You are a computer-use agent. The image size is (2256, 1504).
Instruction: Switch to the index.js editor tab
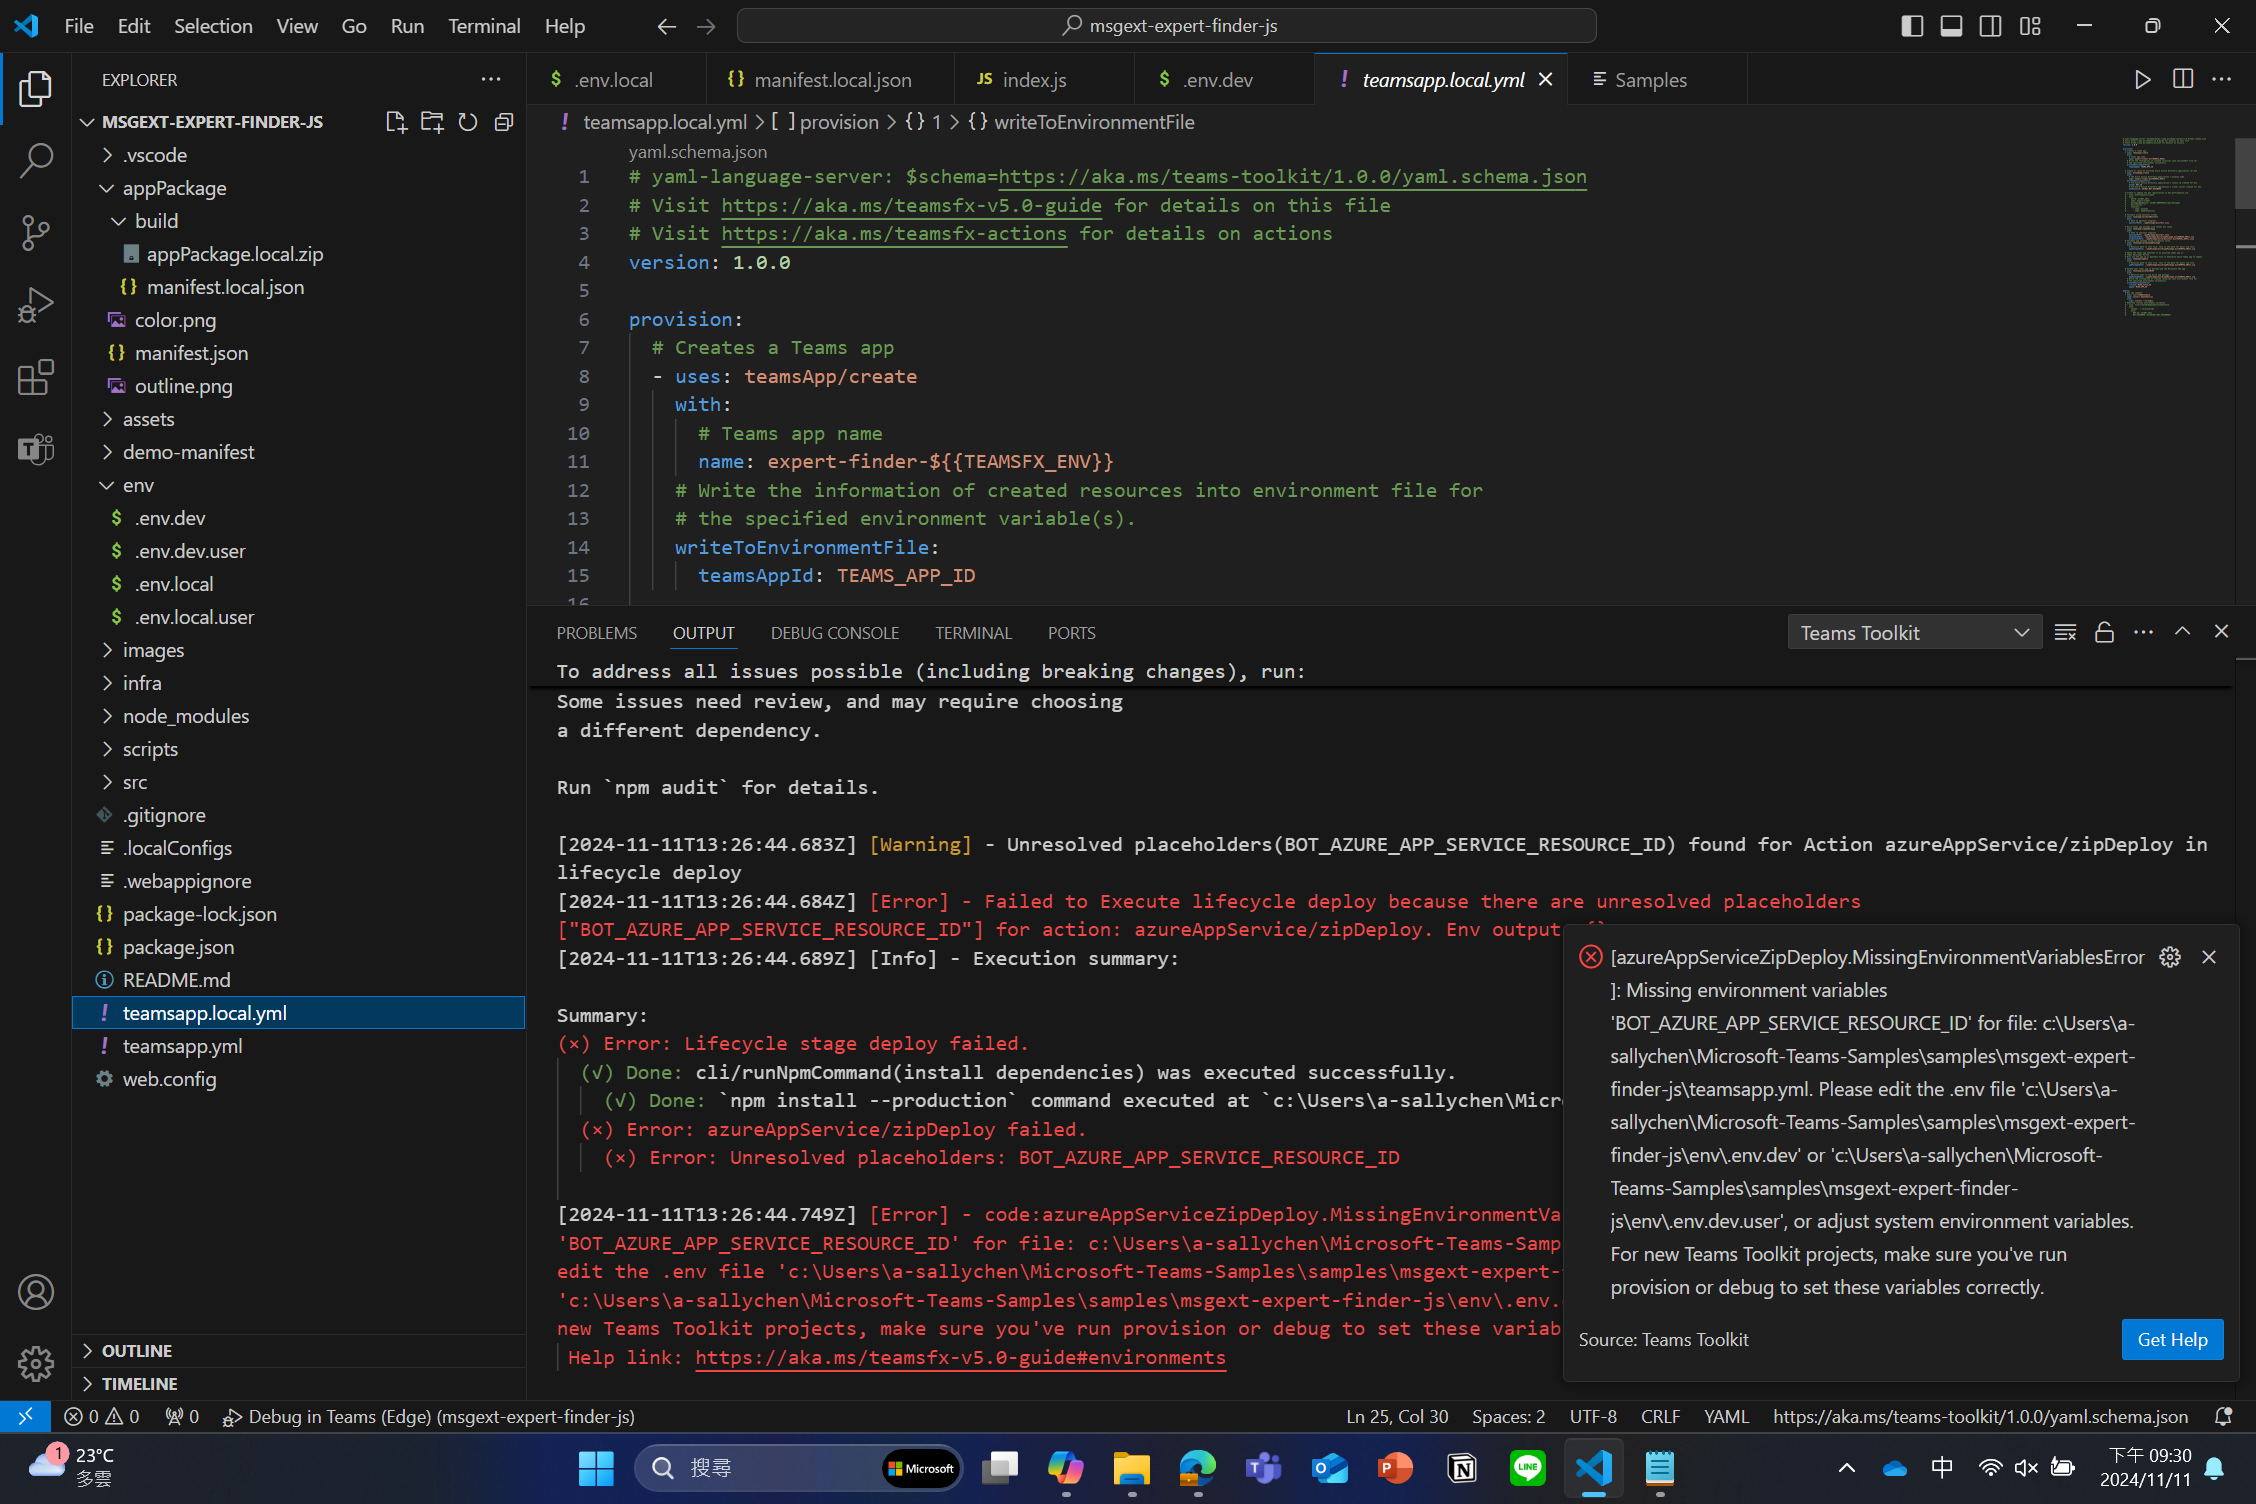point(1043,79)
